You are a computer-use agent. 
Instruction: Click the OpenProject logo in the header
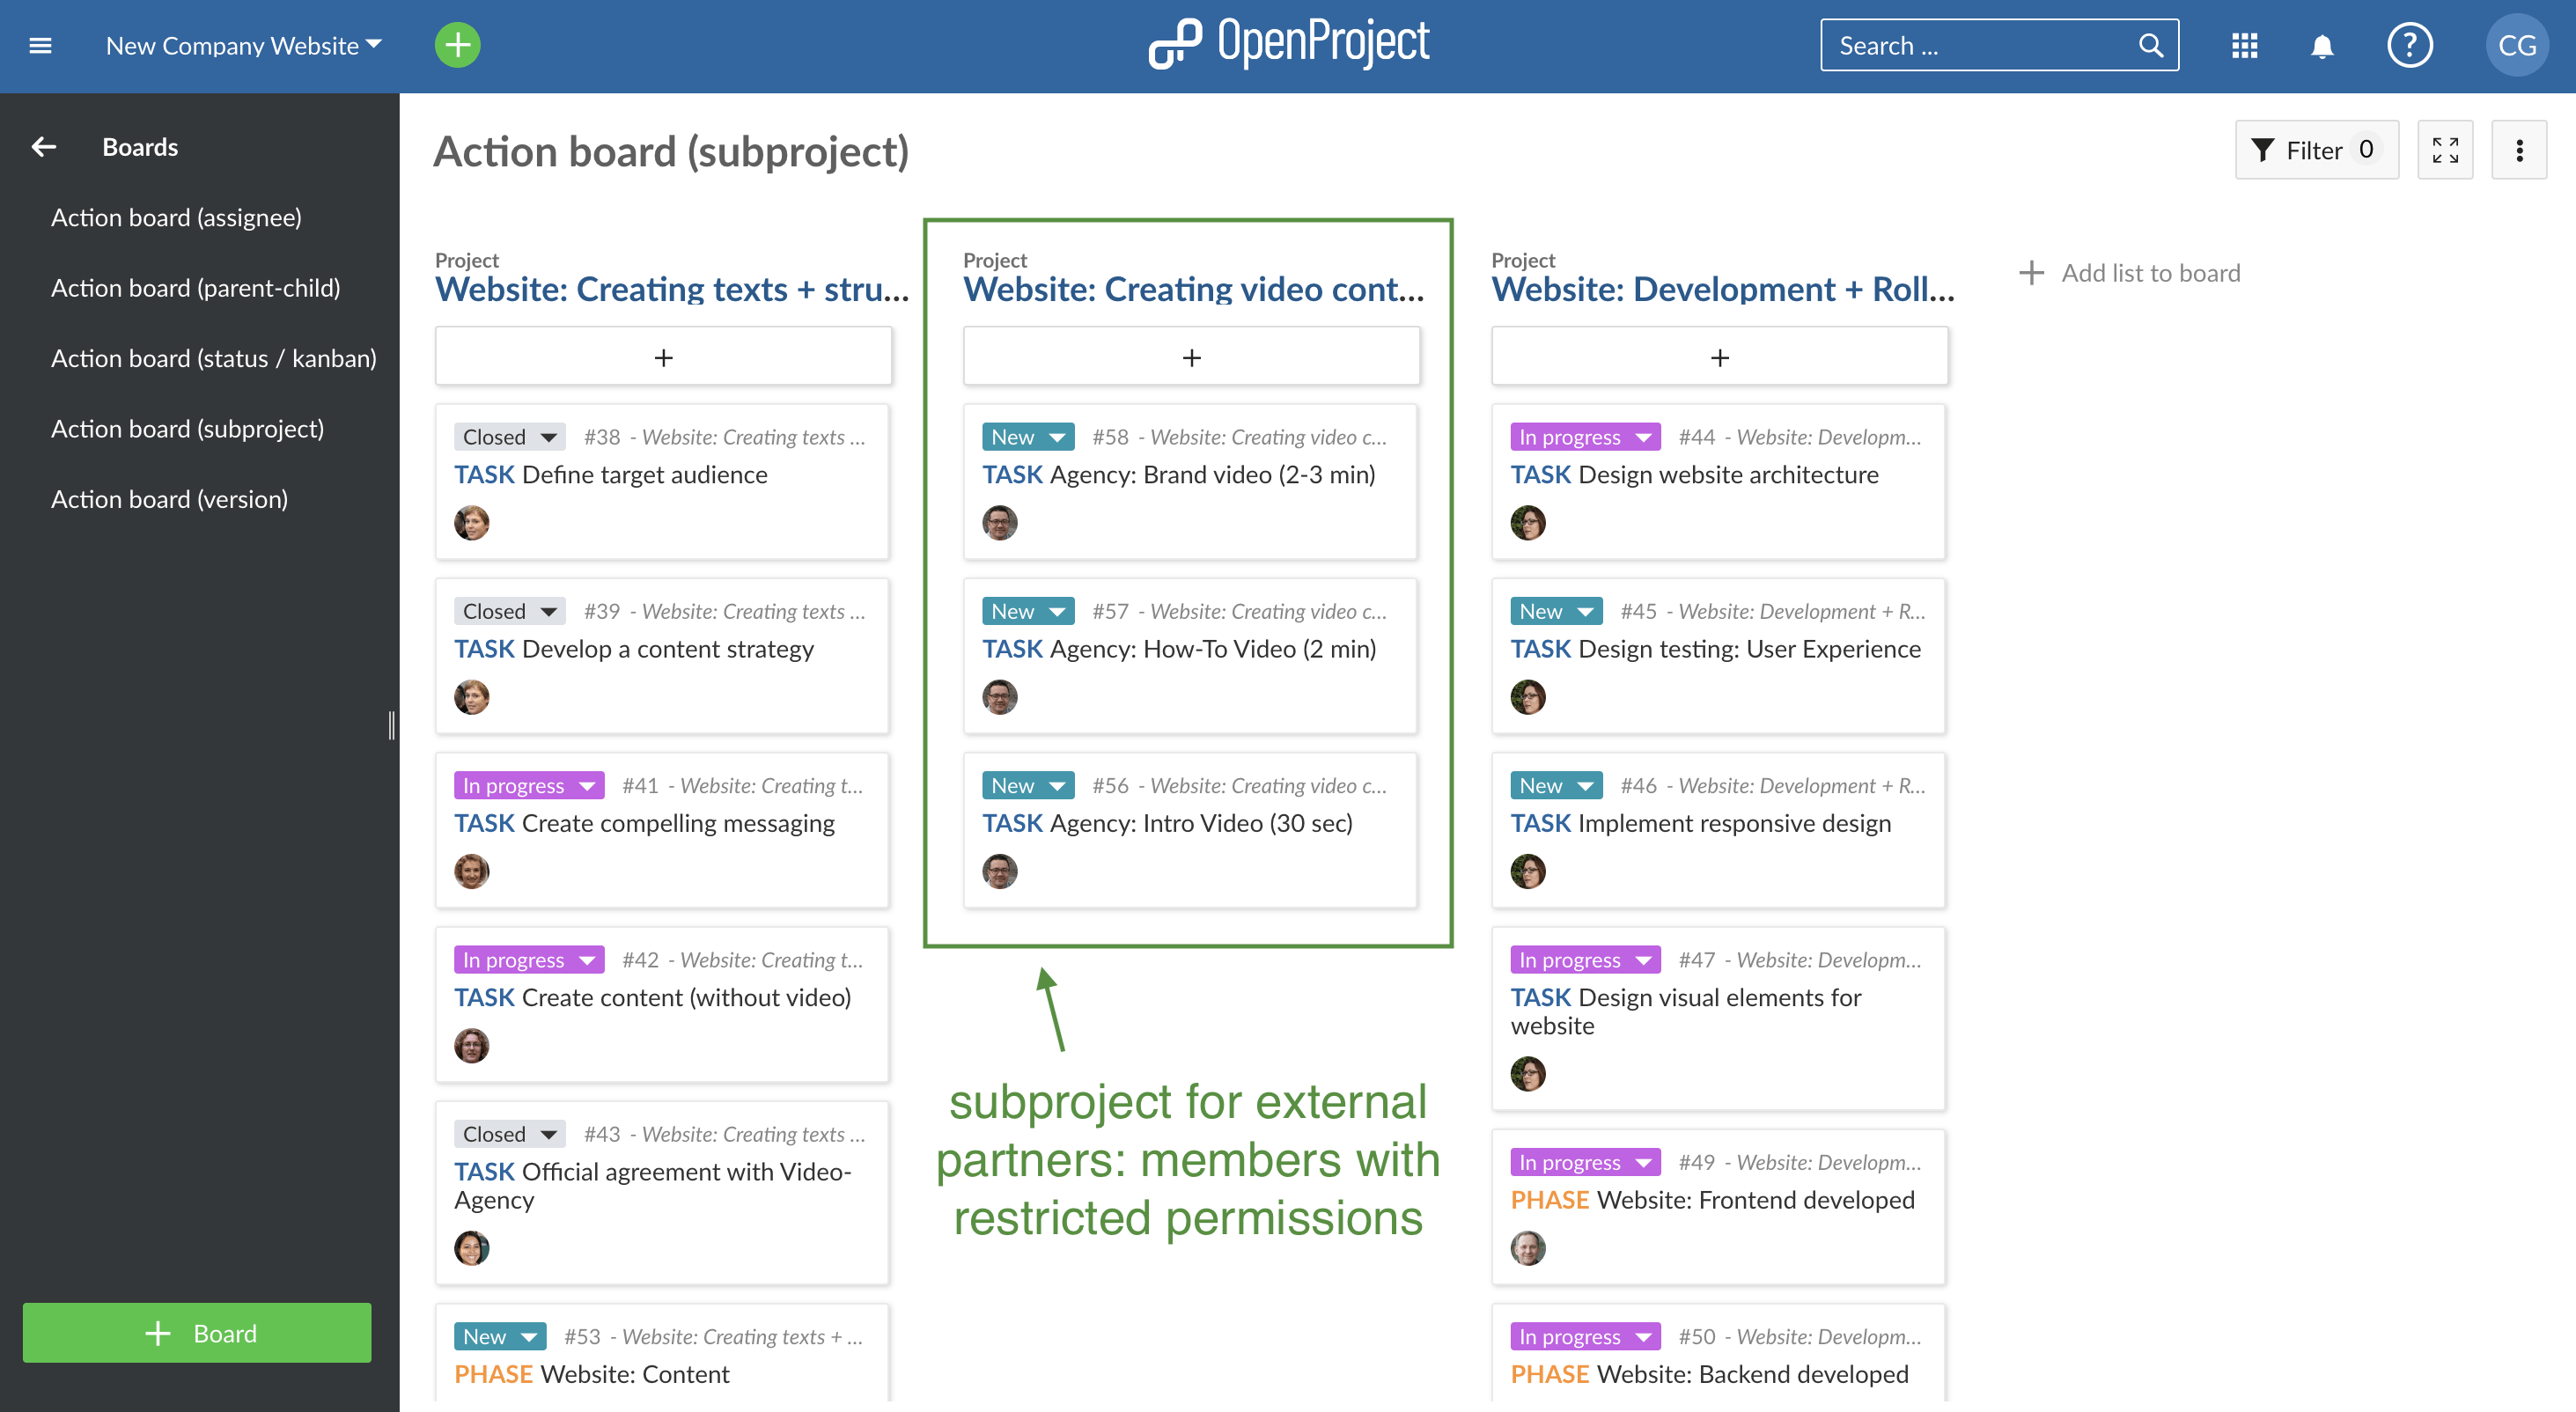1288,45
